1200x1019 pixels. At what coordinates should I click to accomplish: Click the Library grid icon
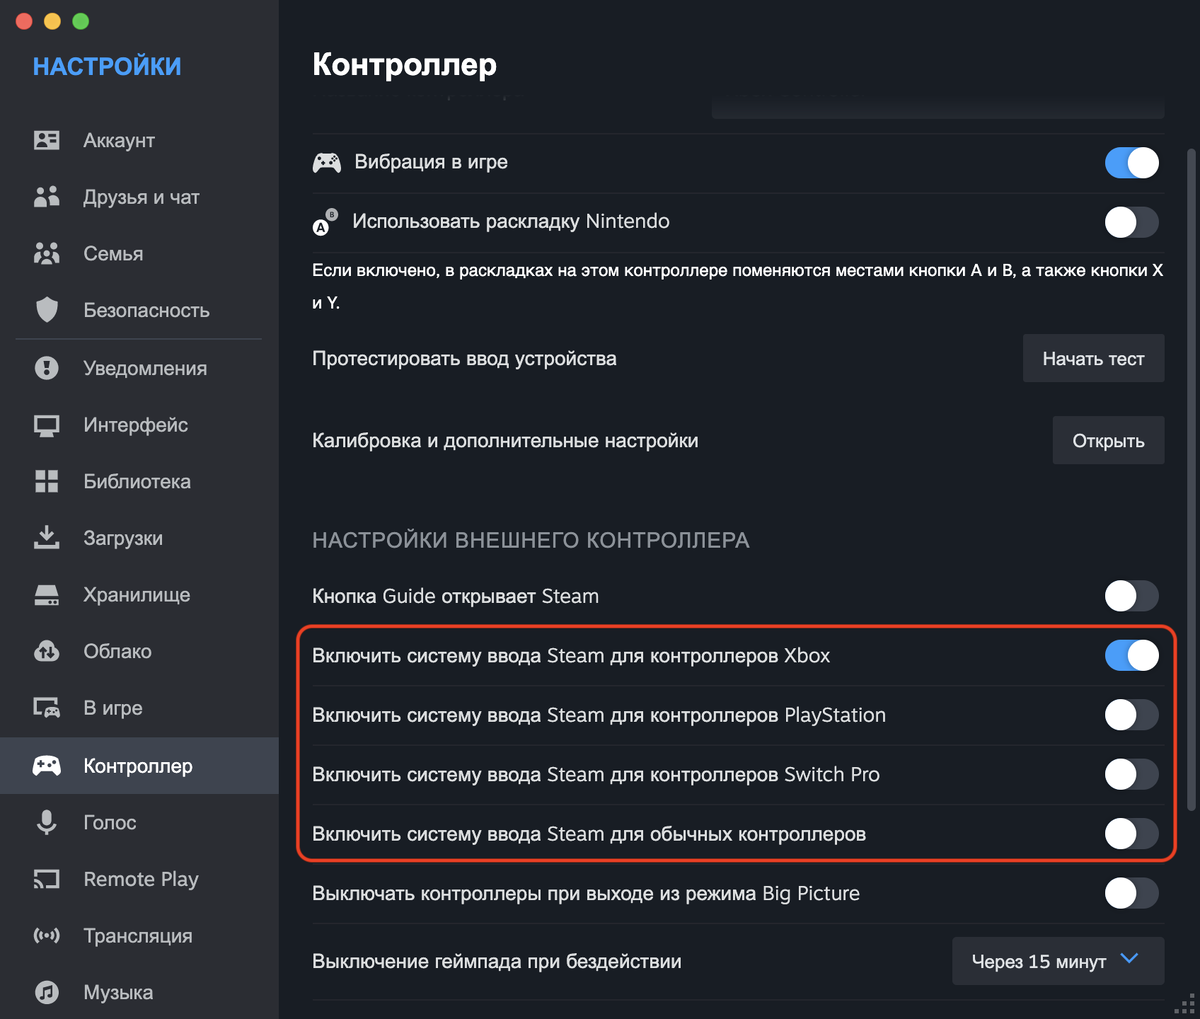pyautogui.click(x=47, y=481)
